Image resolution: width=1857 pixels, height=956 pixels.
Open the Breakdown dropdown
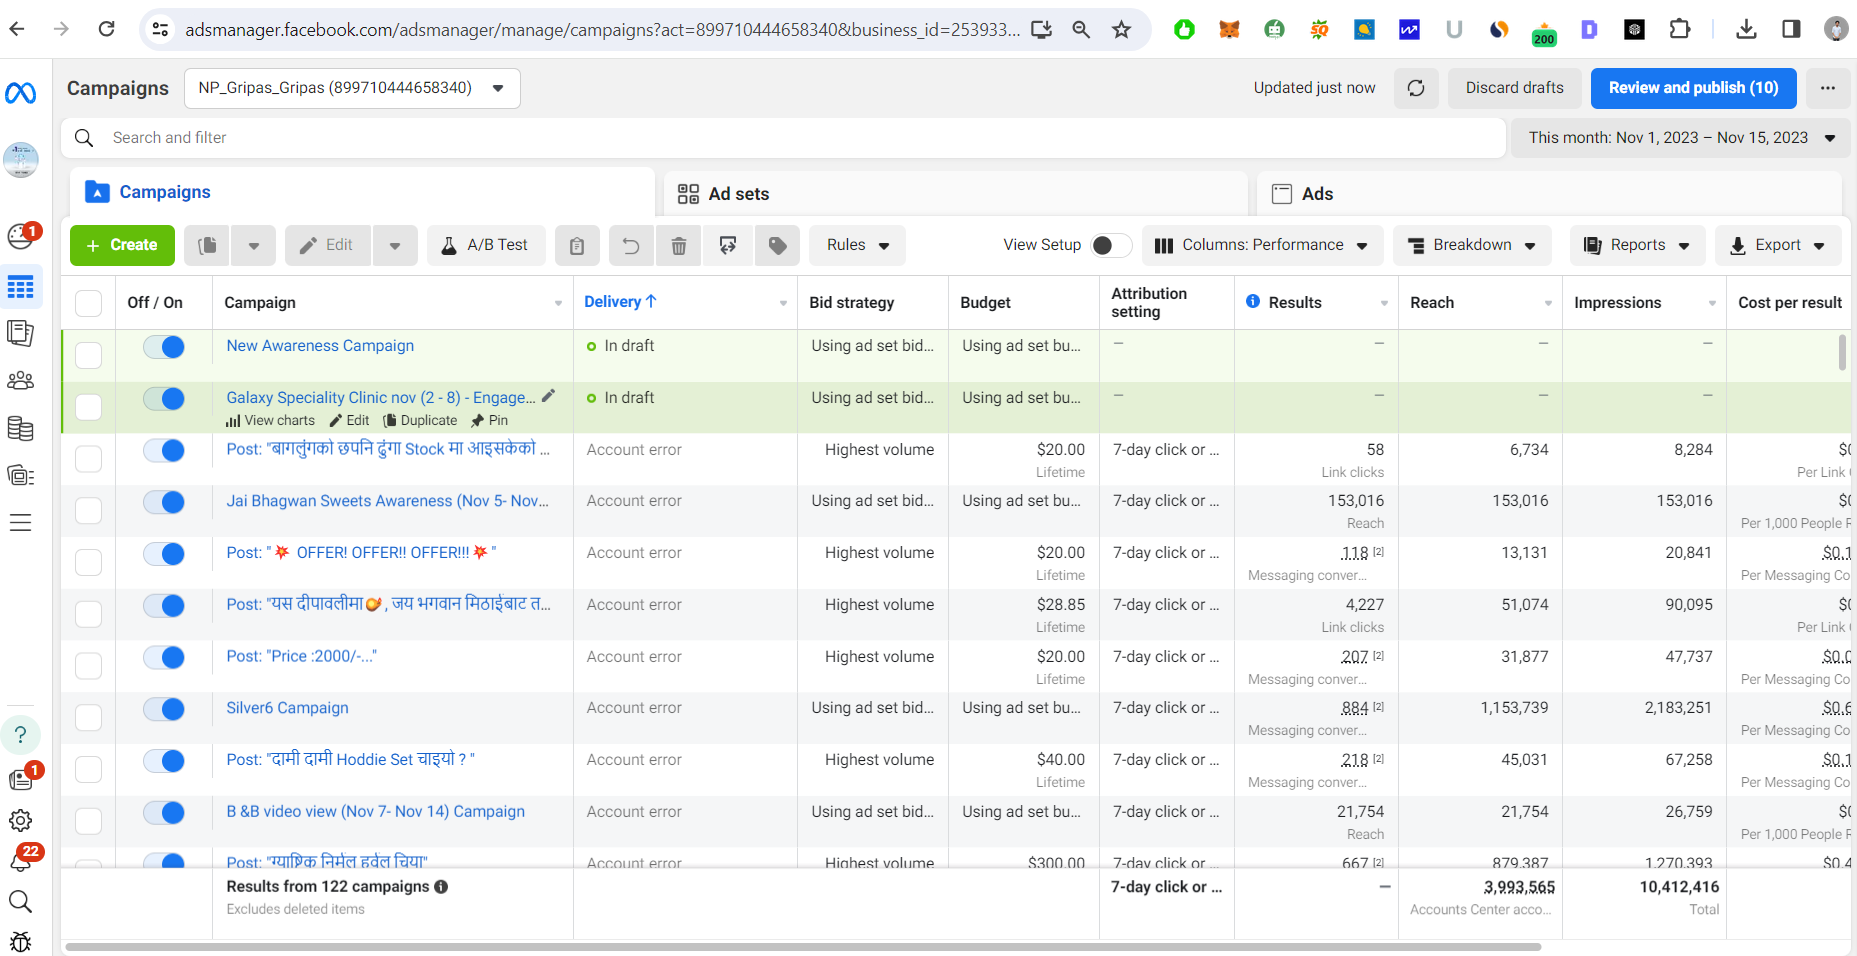coord(1471,245)
